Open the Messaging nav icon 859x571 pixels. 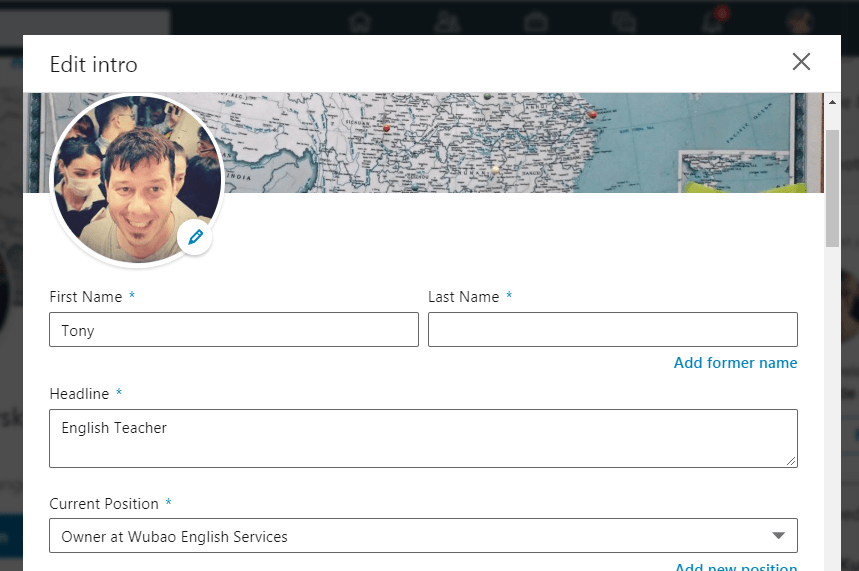point(623,22)
